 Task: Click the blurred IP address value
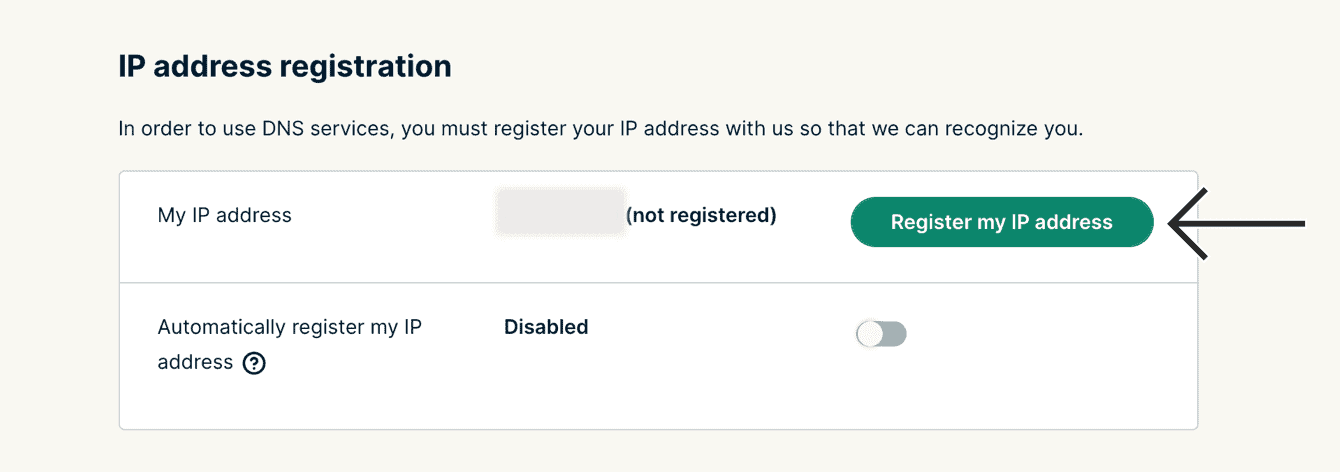(560, 216)
